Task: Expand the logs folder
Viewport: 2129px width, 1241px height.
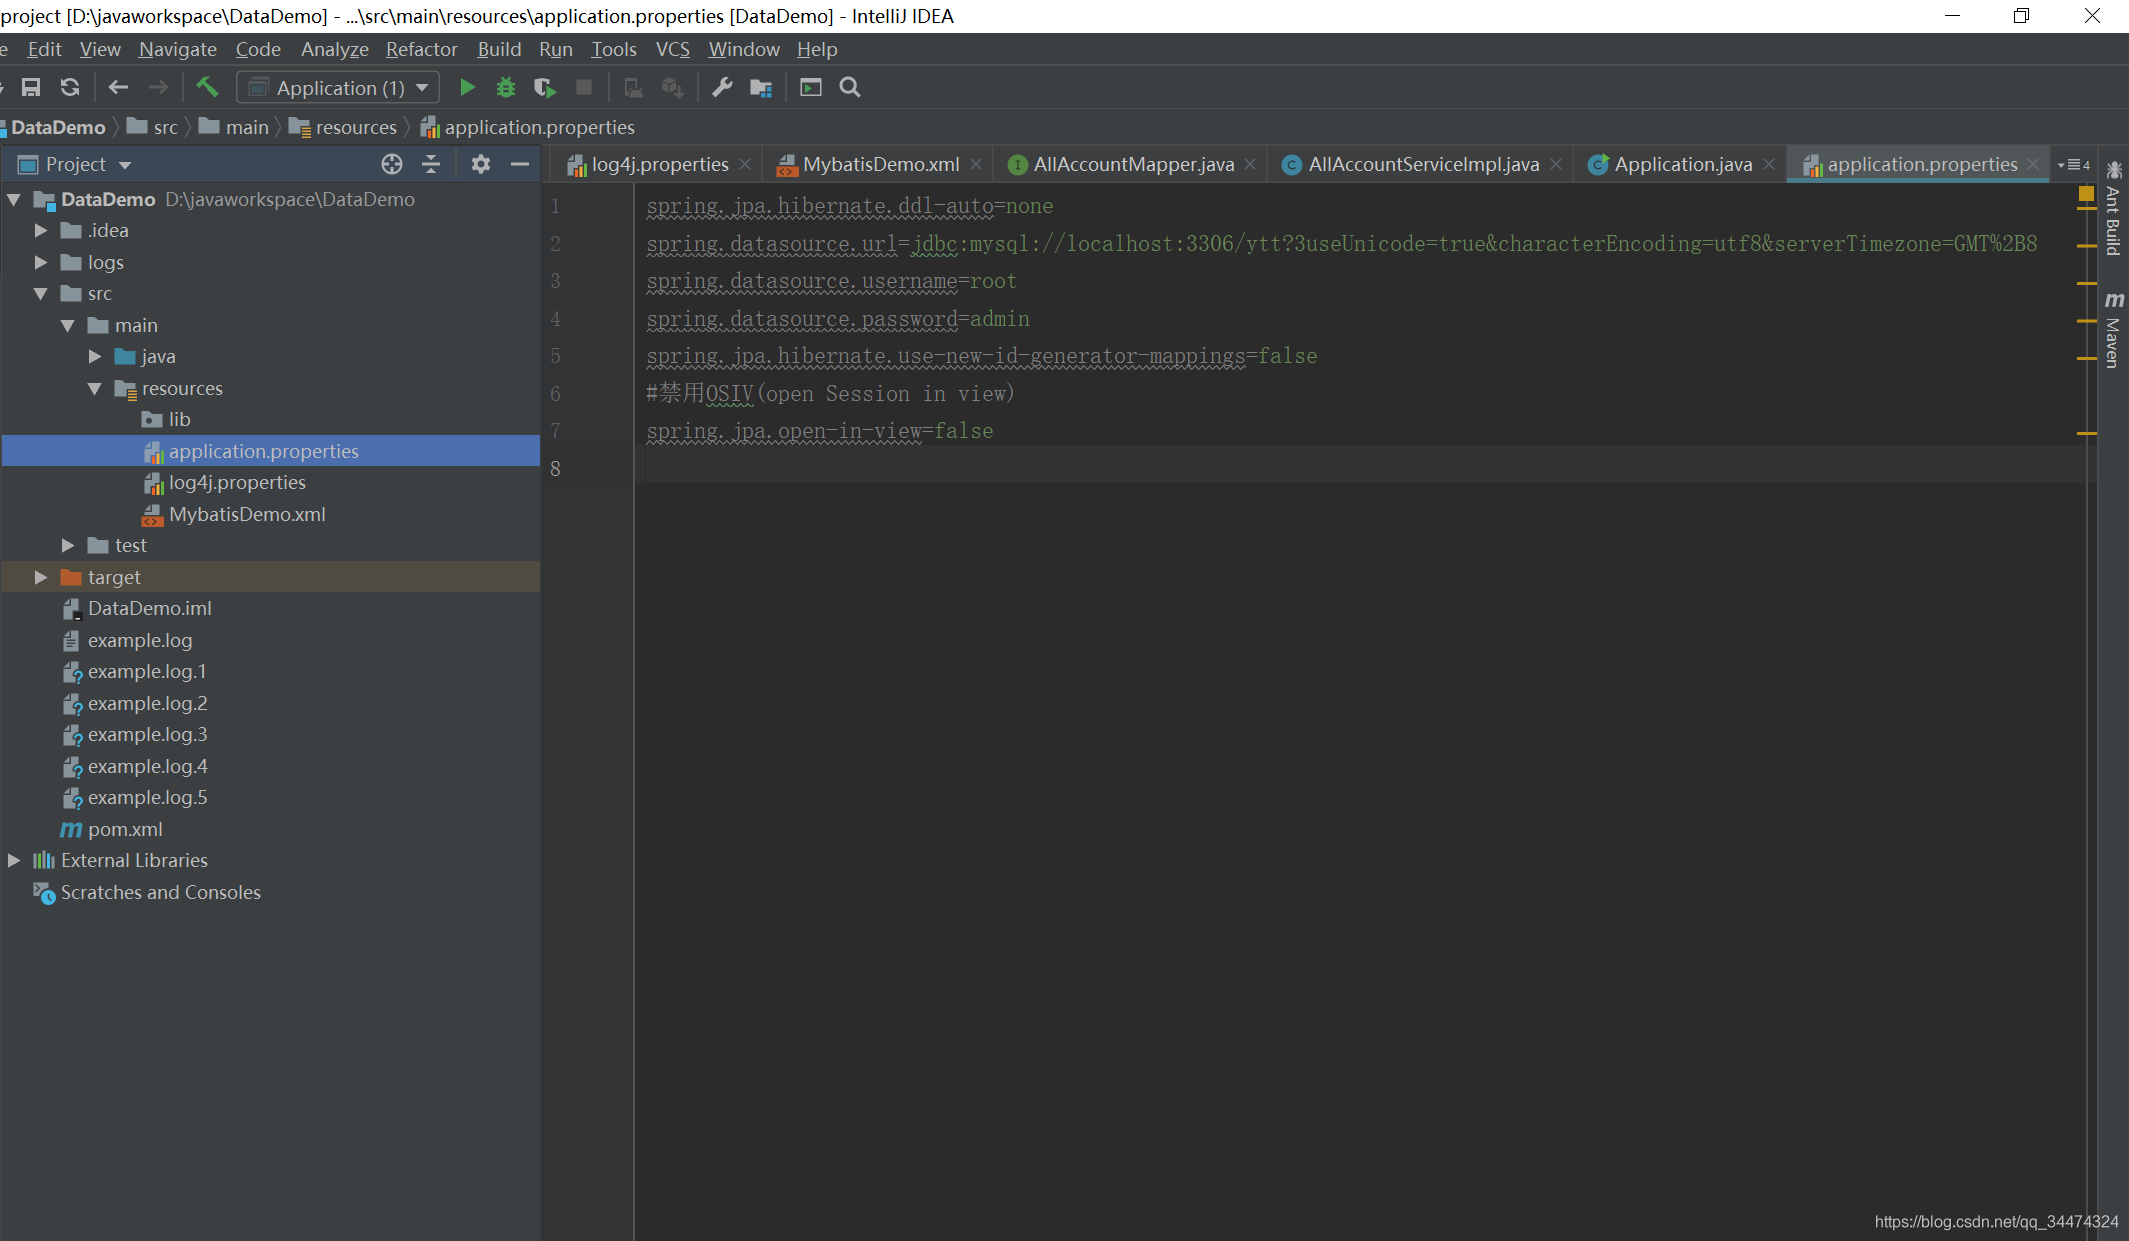Action: (41, 263)
